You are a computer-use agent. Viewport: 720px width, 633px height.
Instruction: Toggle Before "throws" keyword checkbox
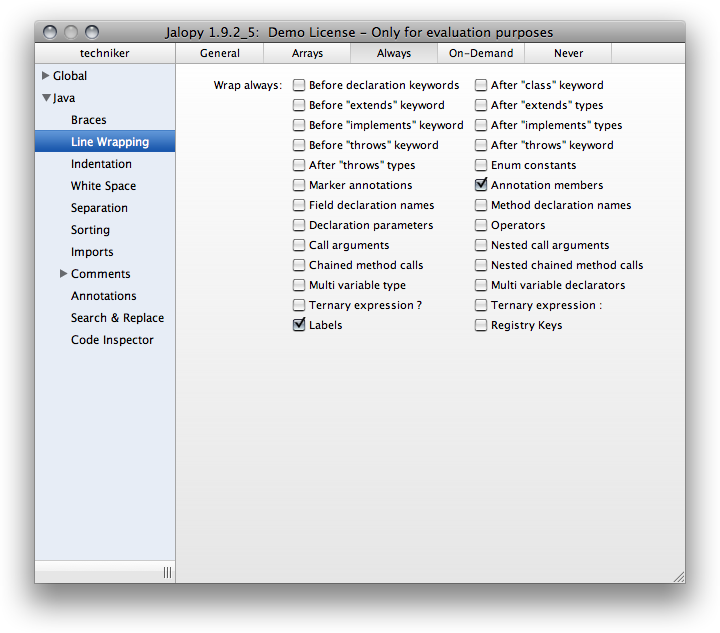[x=299, y=145]
